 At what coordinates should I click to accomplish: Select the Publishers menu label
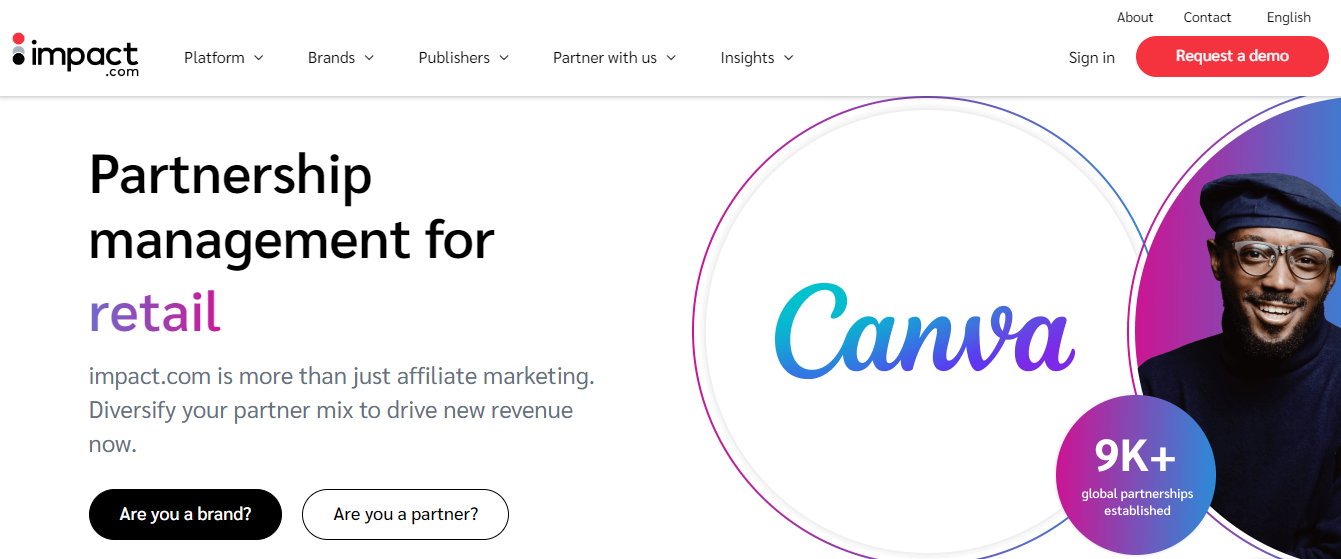(454, 58)
